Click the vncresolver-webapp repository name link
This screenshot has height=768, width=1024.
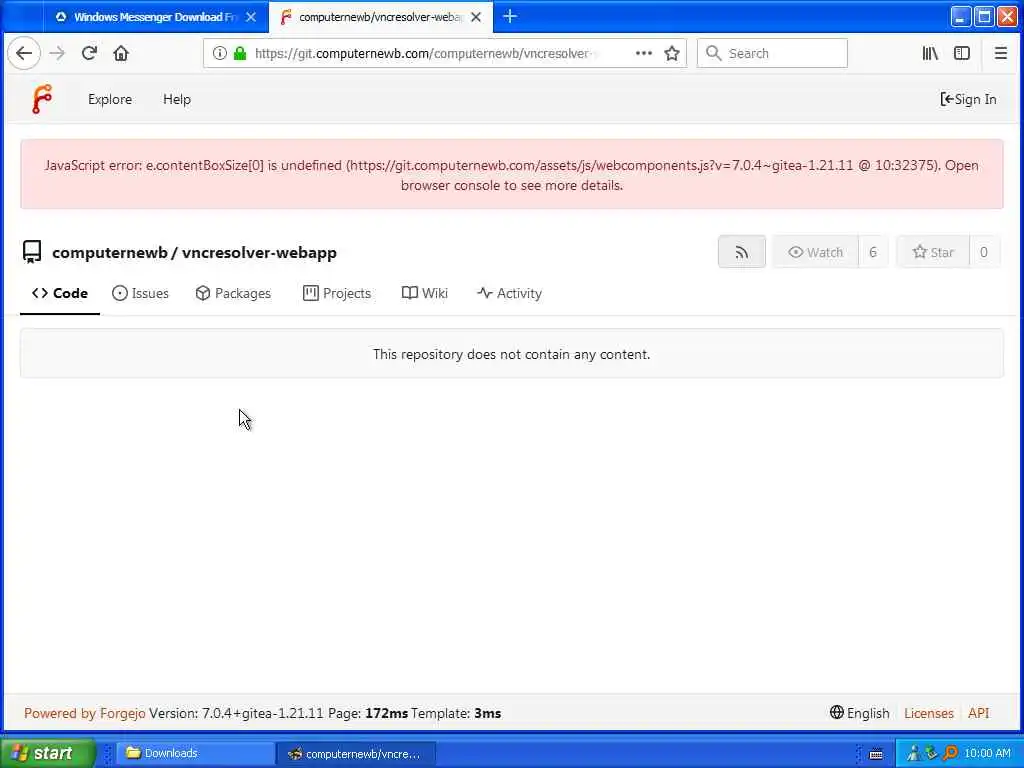click(x=259, y=253)
